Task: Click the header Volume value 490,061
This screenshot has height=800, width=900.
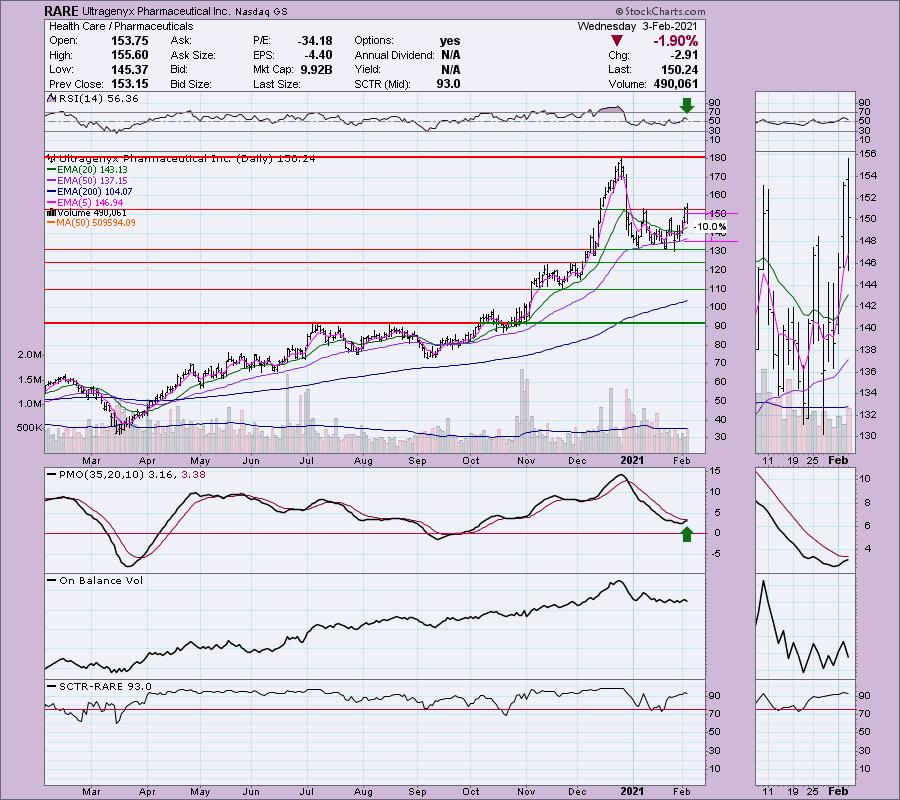Action: (x=676, y=84)
